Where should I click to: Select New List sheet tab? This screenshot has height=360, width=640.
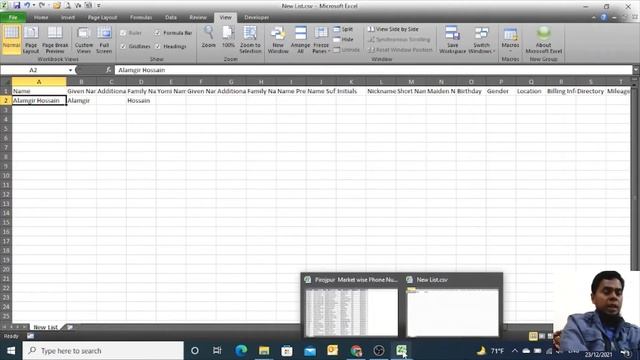pos(45,327)
